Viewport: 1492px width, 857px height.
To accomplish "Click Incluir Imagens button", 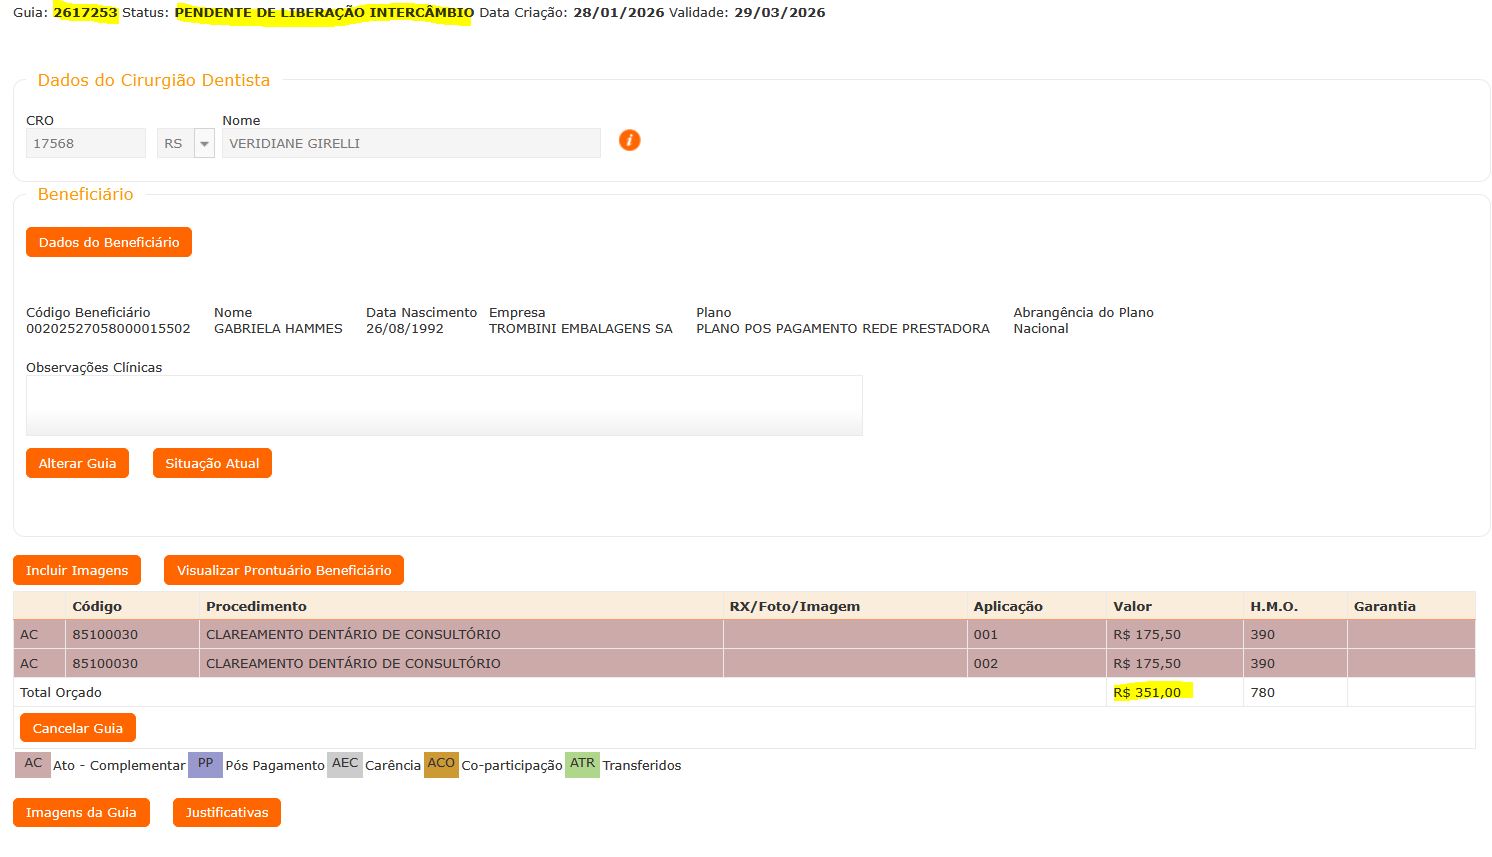I will [x=77, y=571].
